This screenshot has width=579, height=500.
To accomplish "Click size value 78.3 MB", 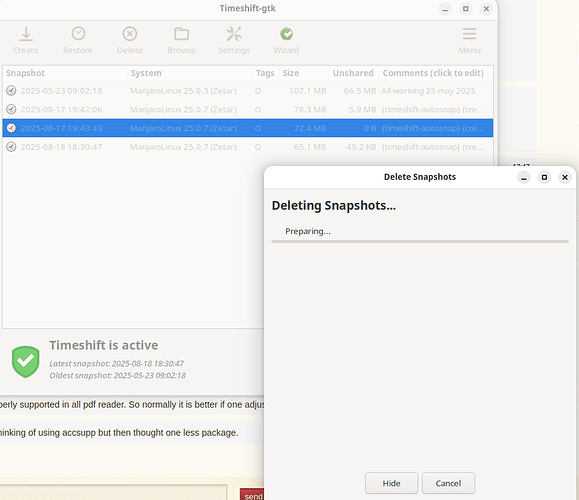I will (x=310, y=110).
